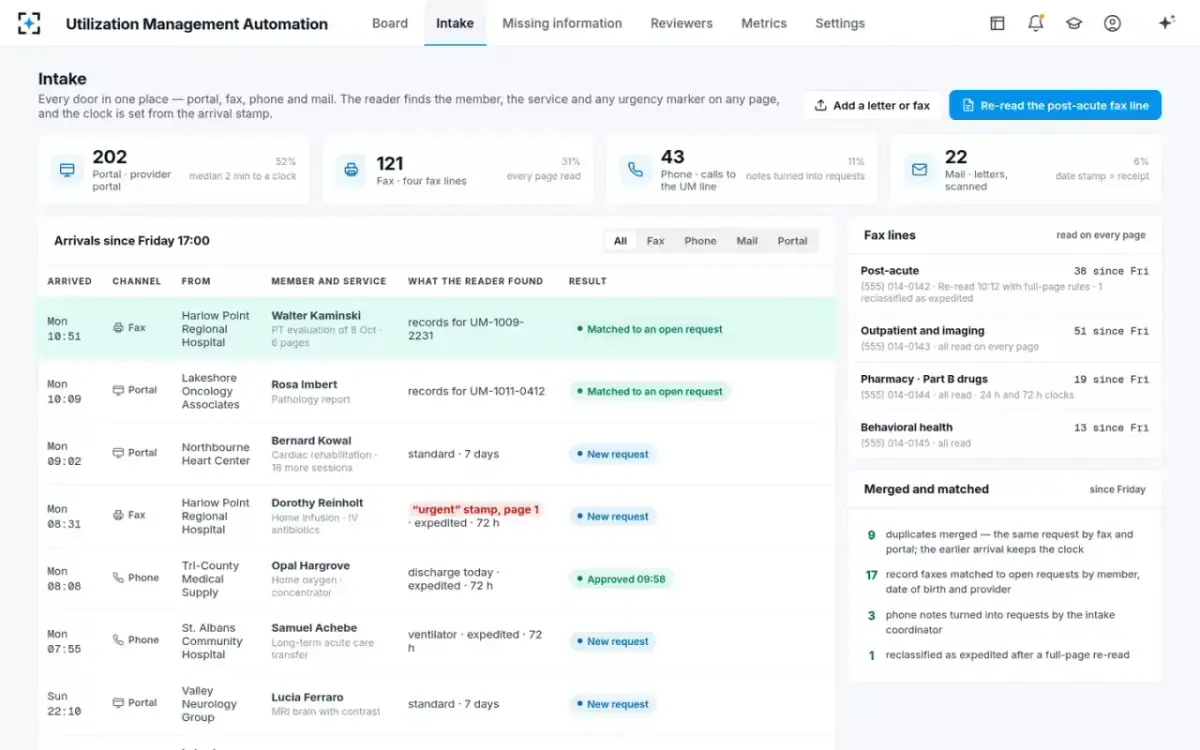
Task: Open the layout panel icon
Action: coord(997,23)
